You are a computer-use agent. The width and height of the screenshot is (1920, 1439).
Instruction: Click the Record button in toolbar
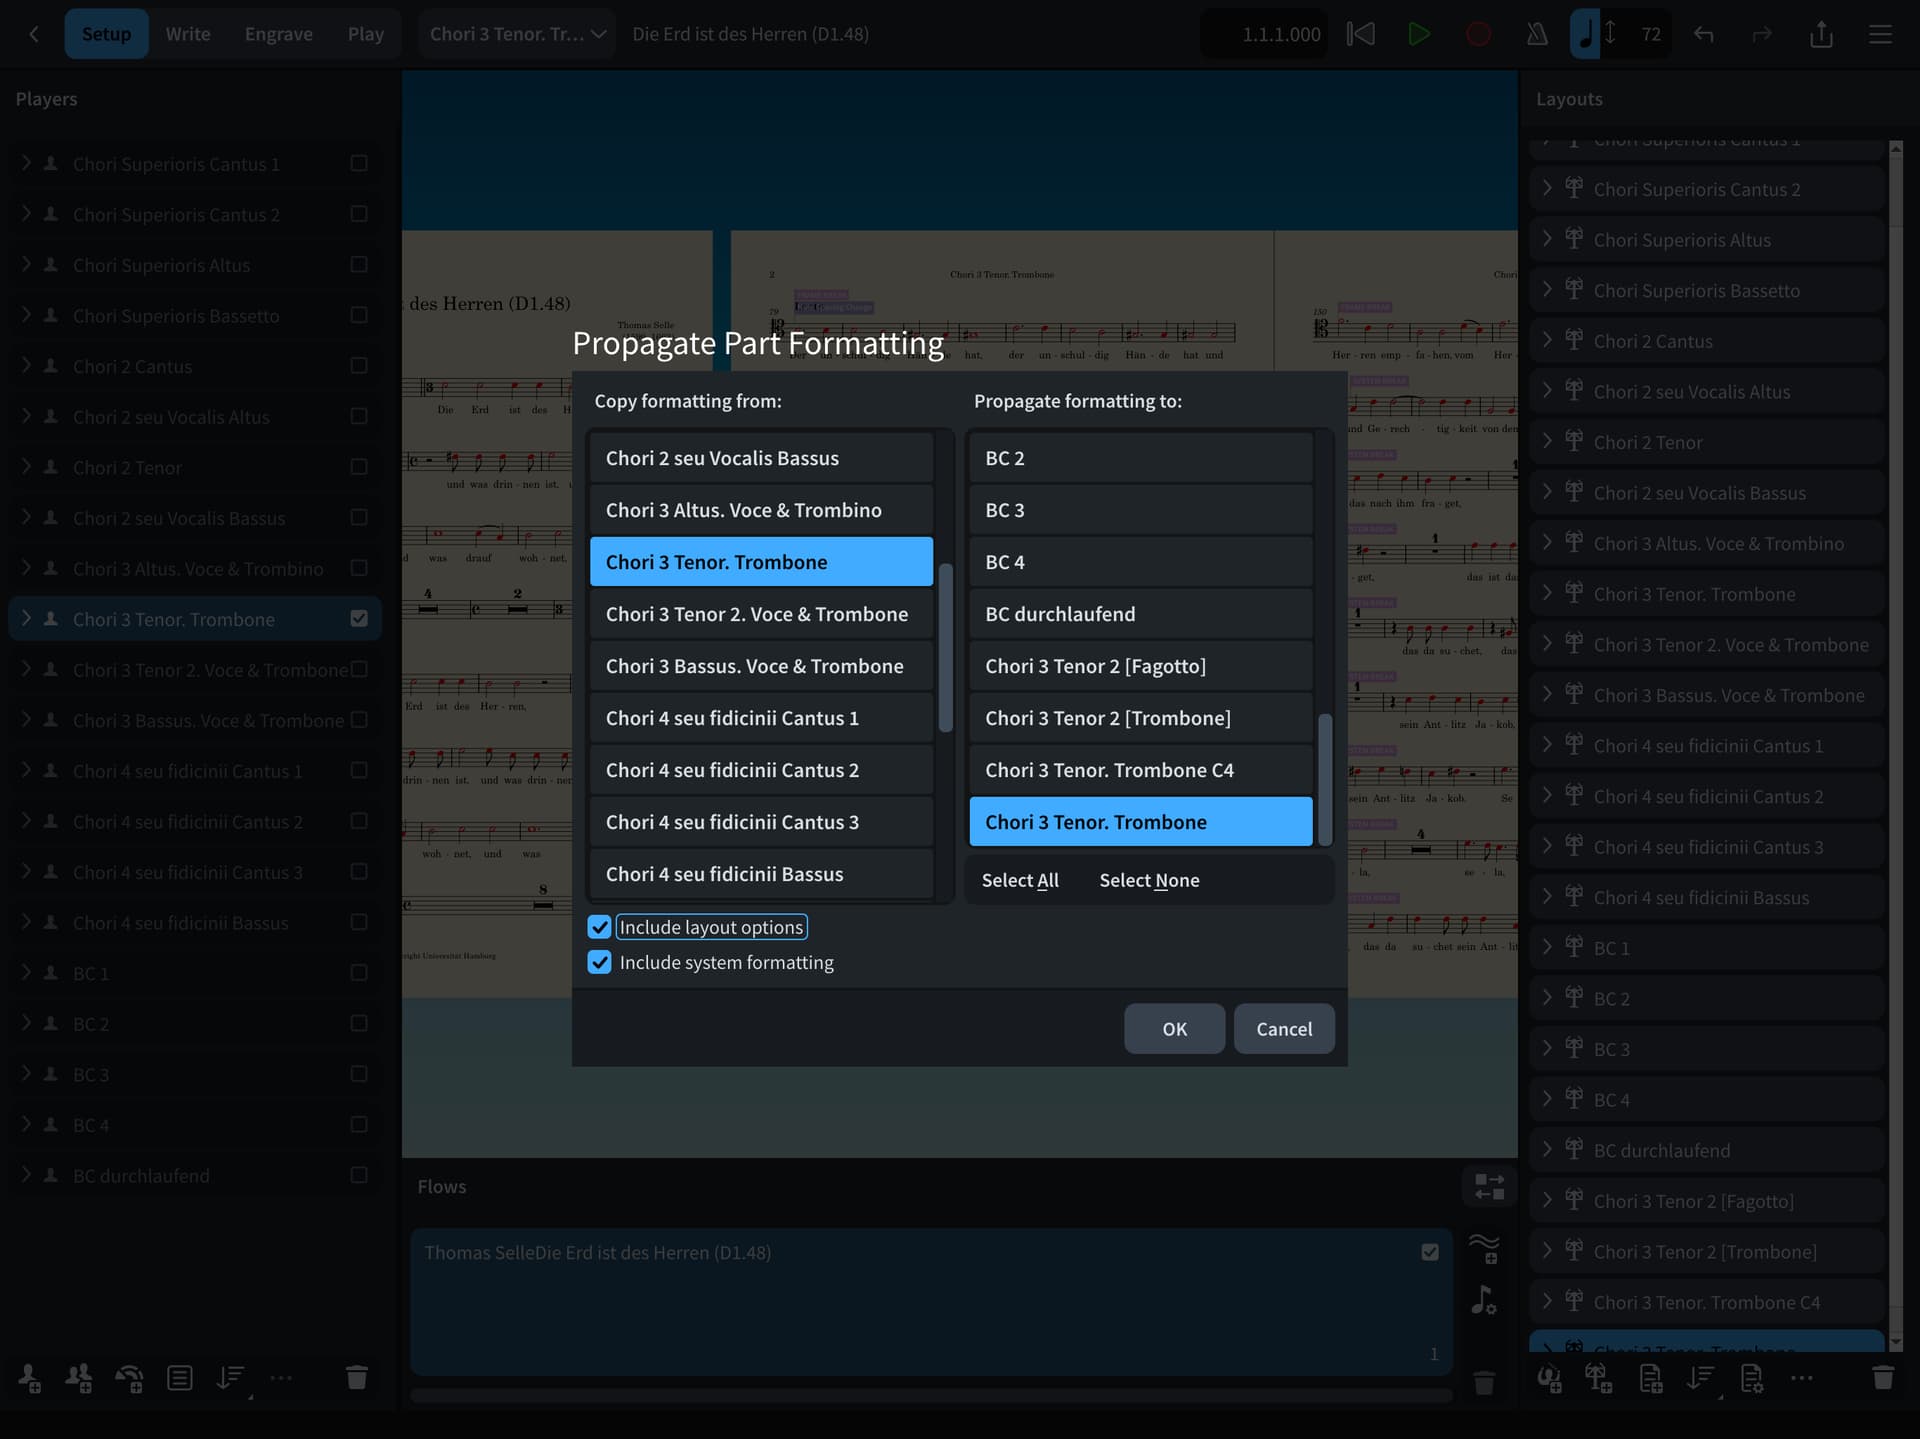1478,34
